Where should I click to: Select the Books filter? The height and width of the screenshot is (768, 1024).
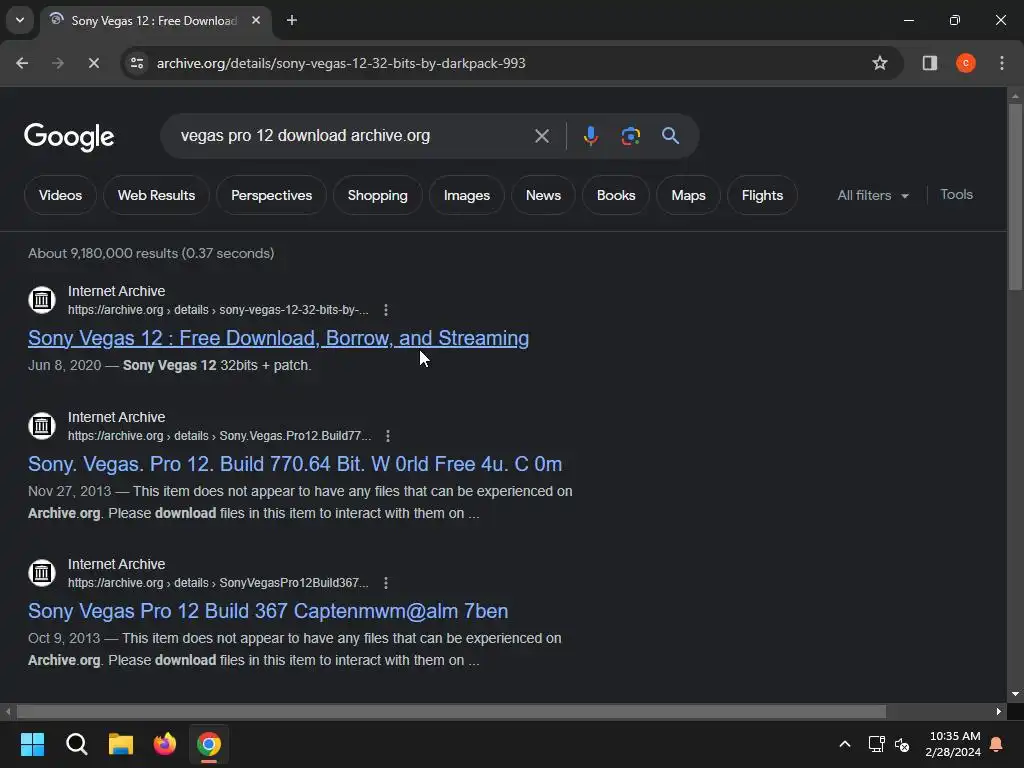click(616, 195)
